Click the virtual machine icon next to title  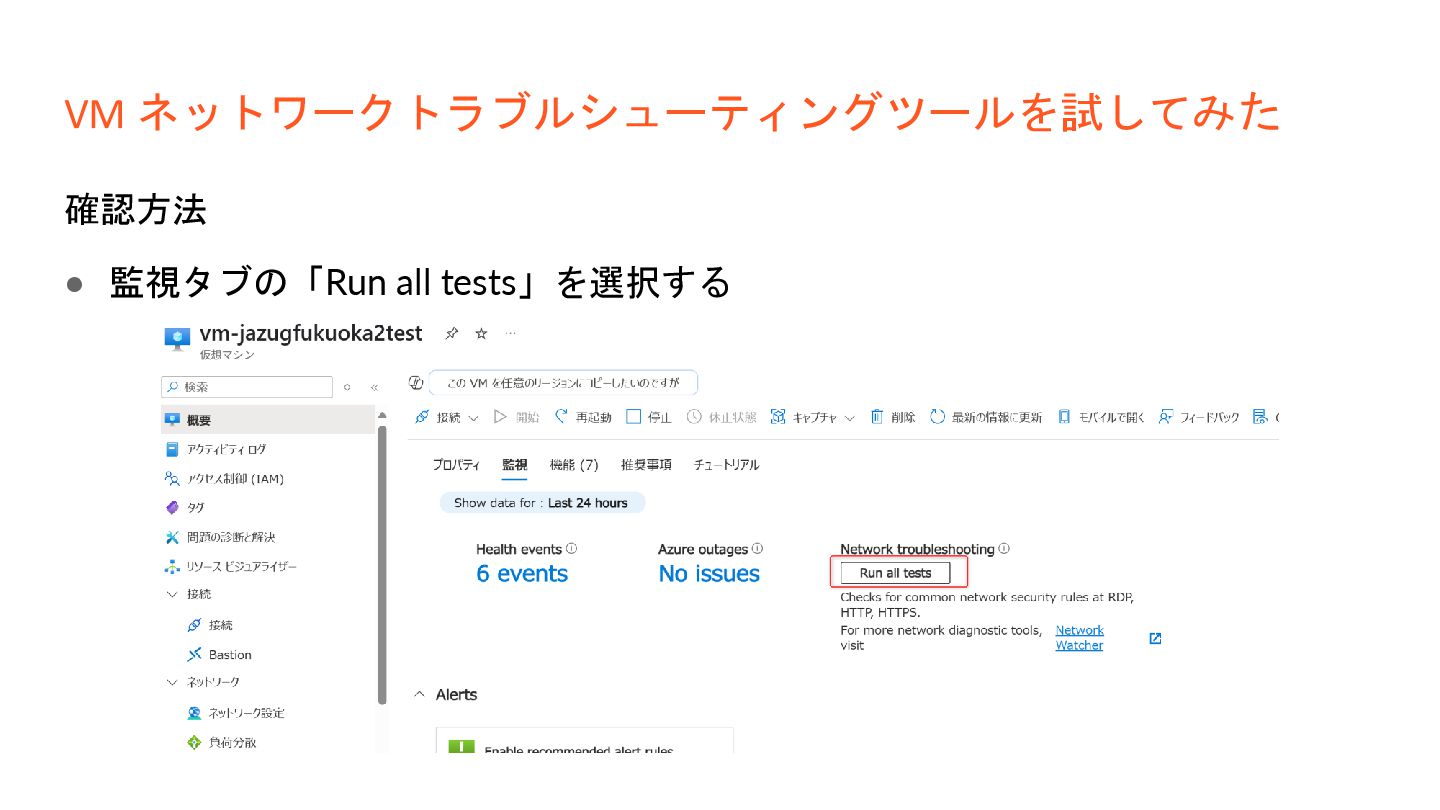click(x=177, y=339)
